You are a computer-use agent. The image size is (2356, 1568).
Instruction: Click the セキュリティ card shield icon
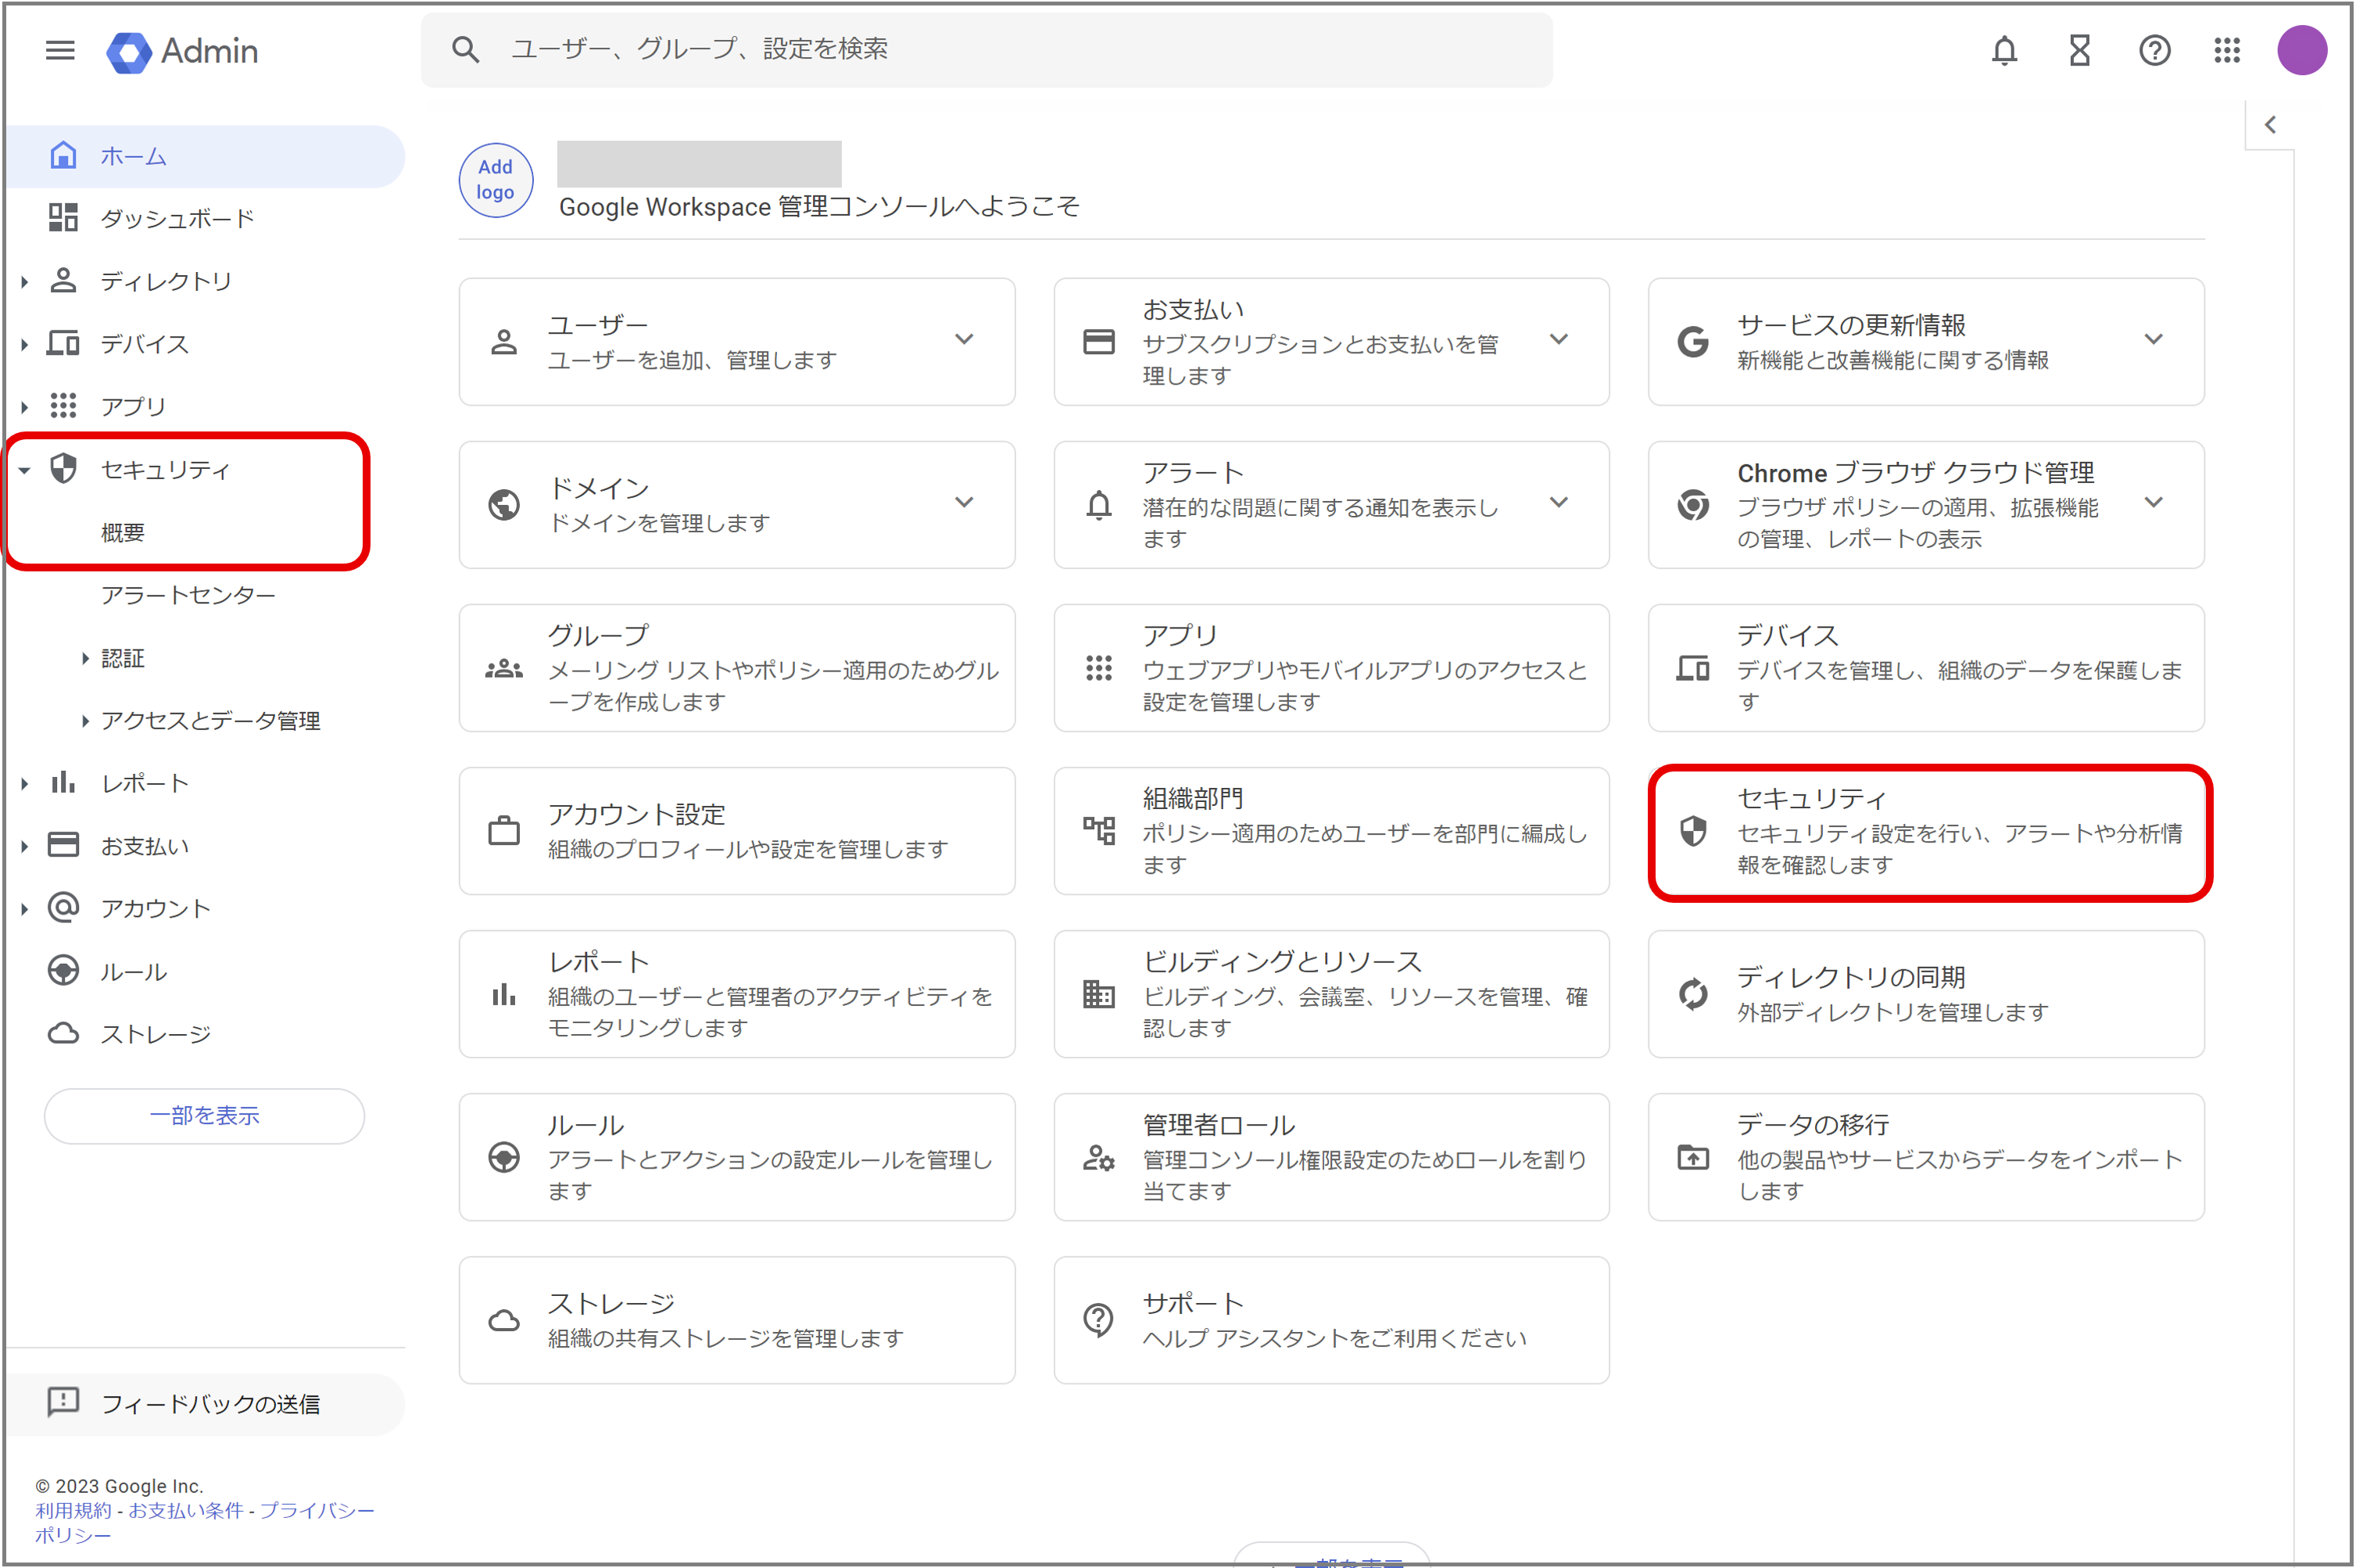1692,831
